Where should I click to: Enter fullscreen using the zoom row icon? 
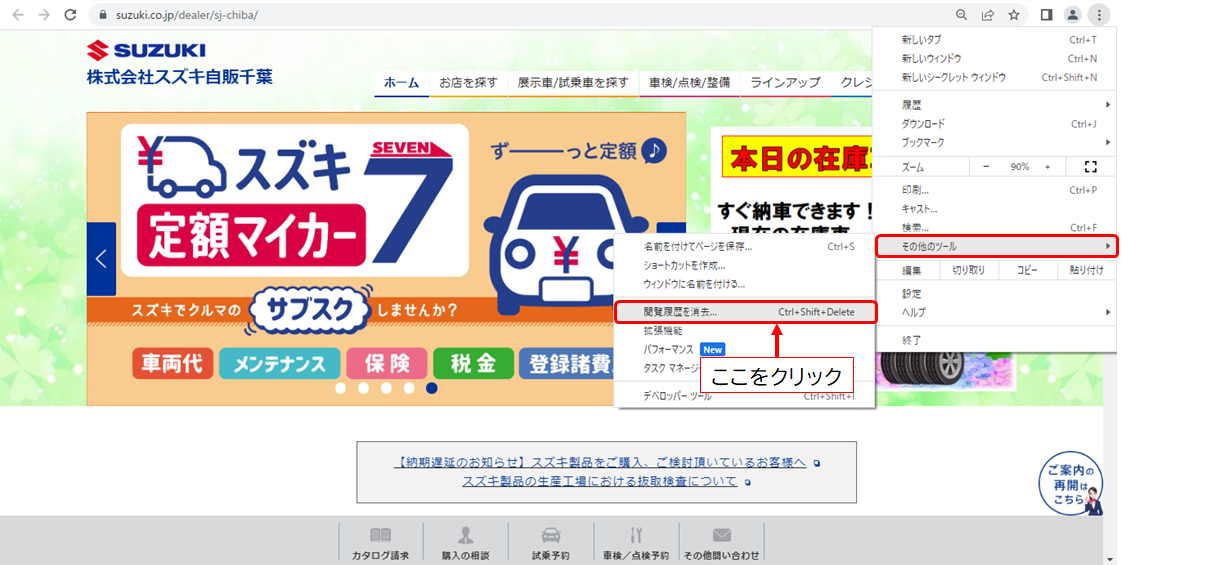[x=1091, y=167]
